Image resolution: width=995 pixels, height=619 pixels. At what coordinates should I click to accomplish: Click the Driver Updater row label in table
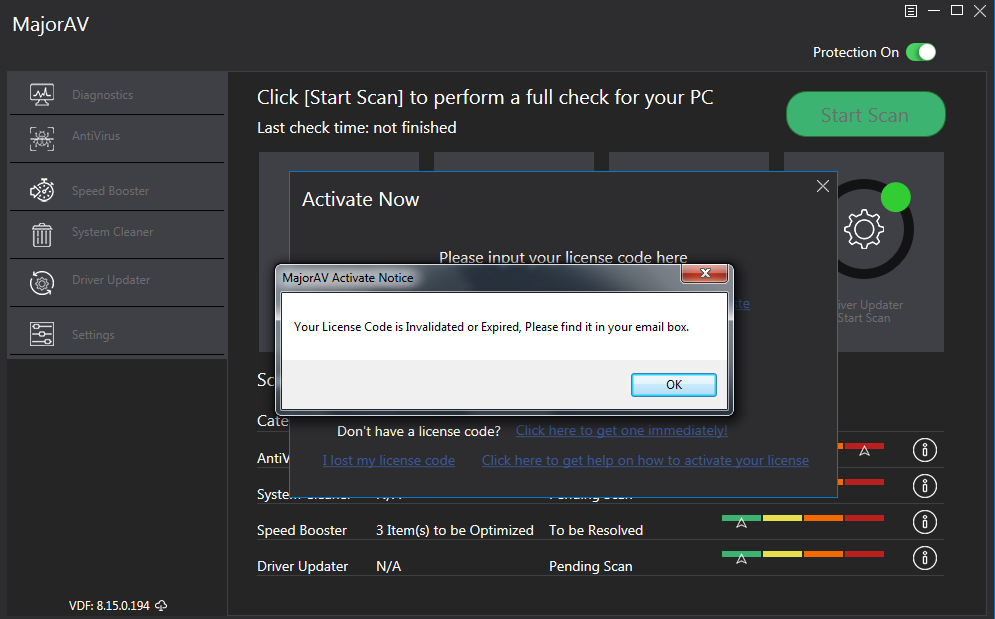pos(302,566)
